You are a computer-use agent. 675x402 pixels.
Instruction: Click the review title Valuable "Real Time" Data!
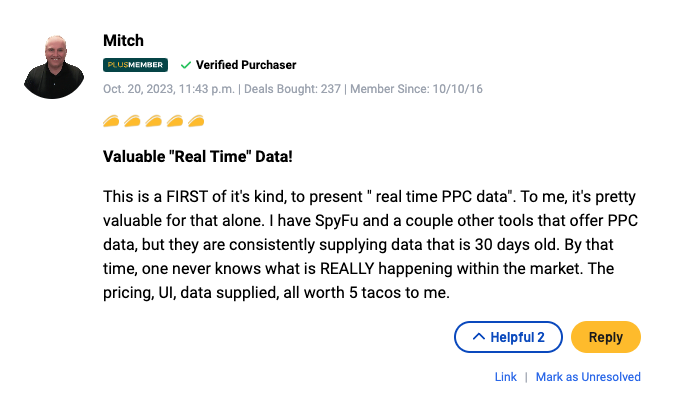tap(198, 157)
